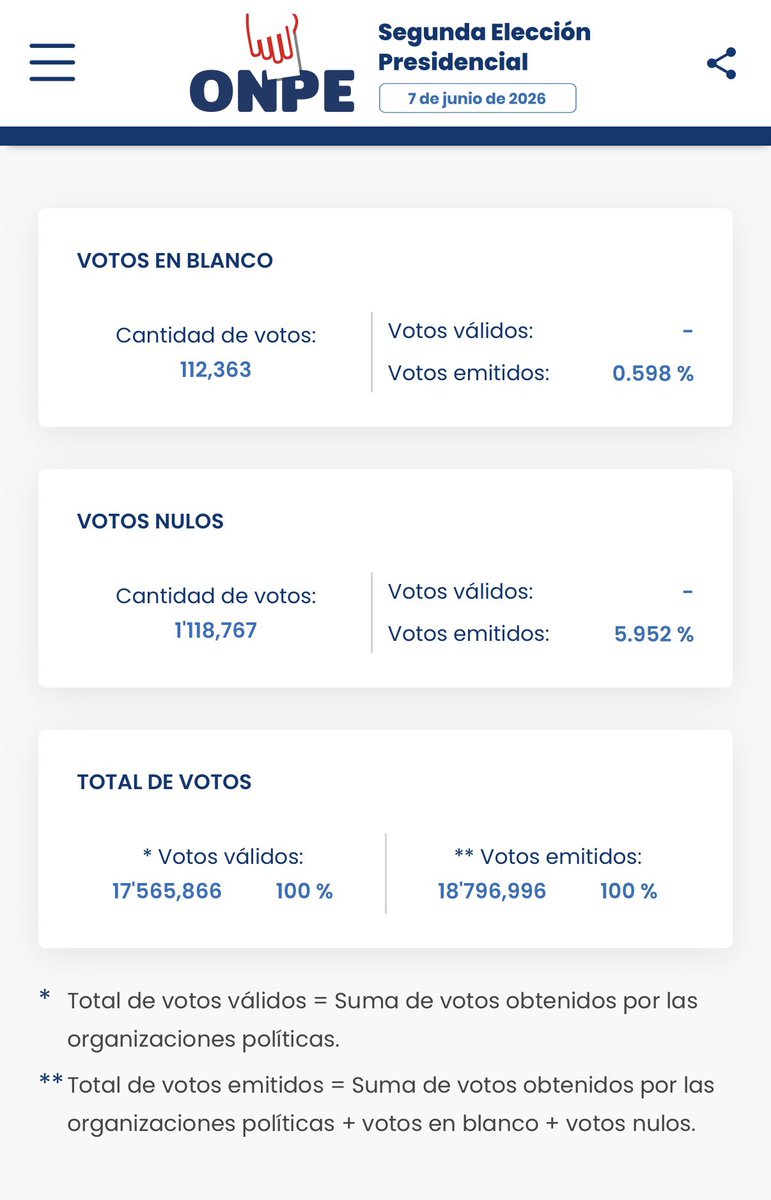
Task: Click the Votos en Blanco heading
Action: [x=175, y=260]
